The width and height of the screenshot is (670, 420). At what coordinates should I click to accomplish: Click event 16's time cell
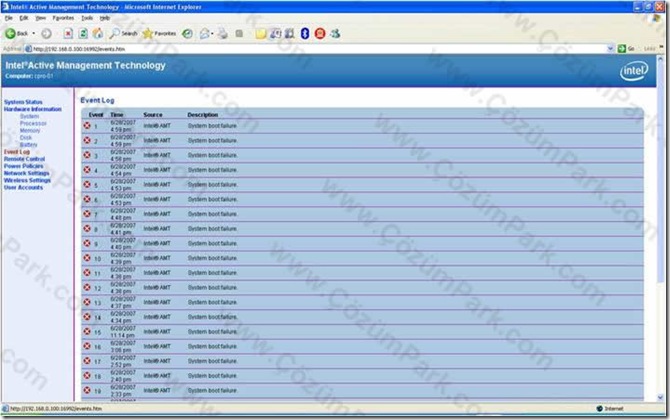(x=123, y=346)
